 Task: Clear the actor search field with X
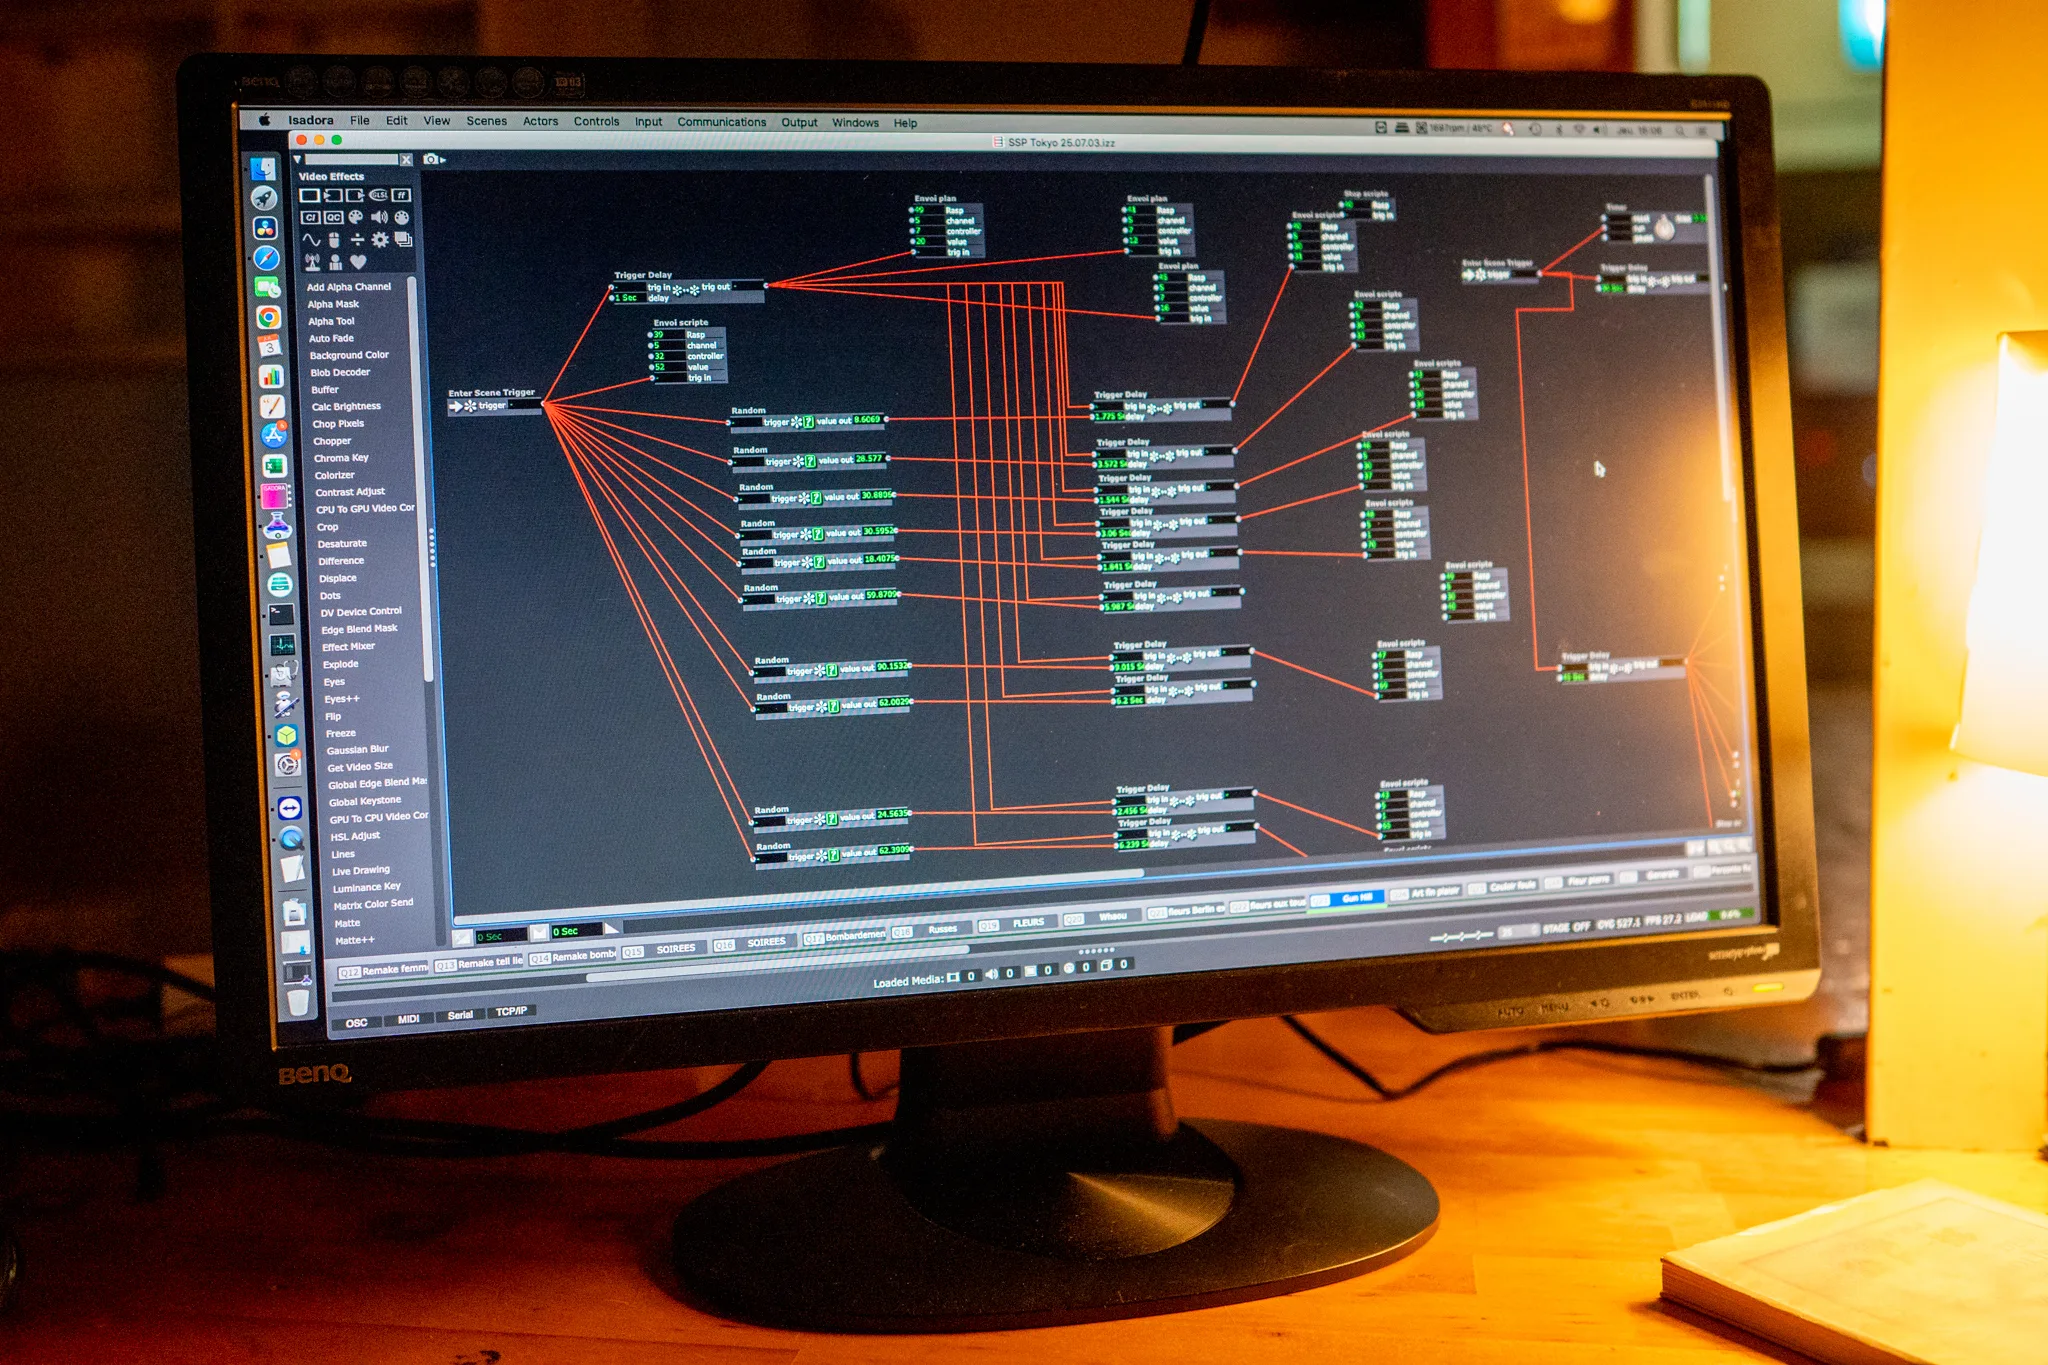[406, 160]
